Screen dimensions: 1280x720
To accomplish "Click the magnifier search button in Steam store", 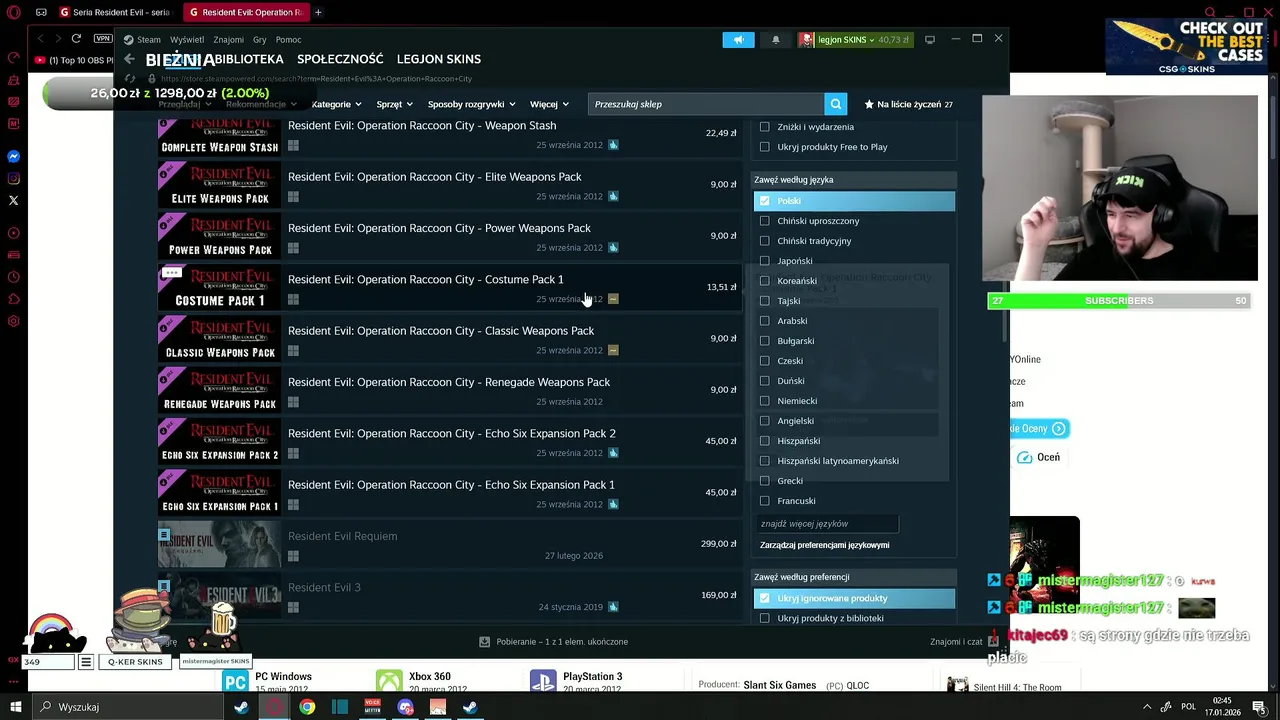I will click(836, 104).
